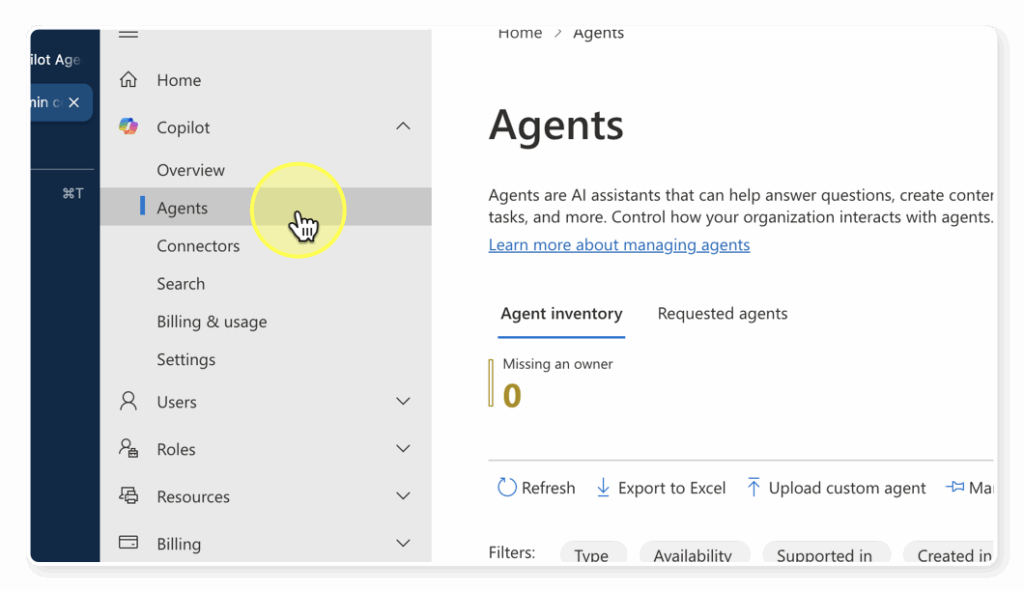The height and width of the screenshot is (591, 1024).
Task: Click the Copilot colorful logo icon
Action: (x=128, y=127)
